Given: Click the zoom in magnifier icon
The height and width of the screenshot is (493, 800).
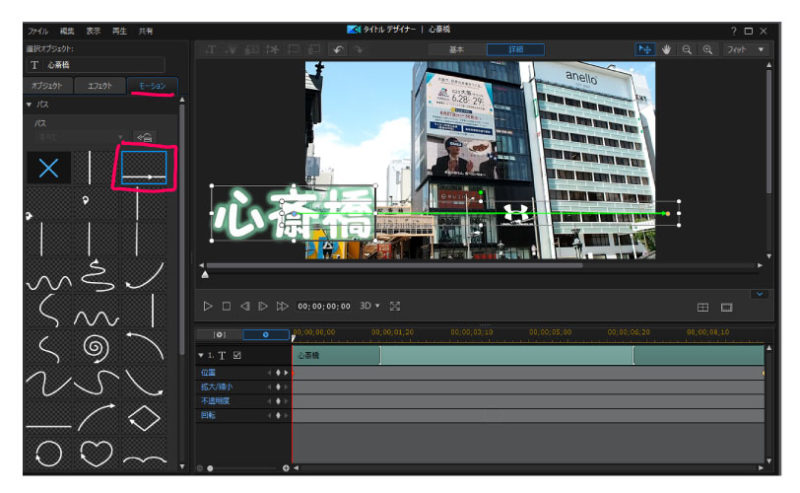Looking at the screenshot, I should (x=708, y=49).
